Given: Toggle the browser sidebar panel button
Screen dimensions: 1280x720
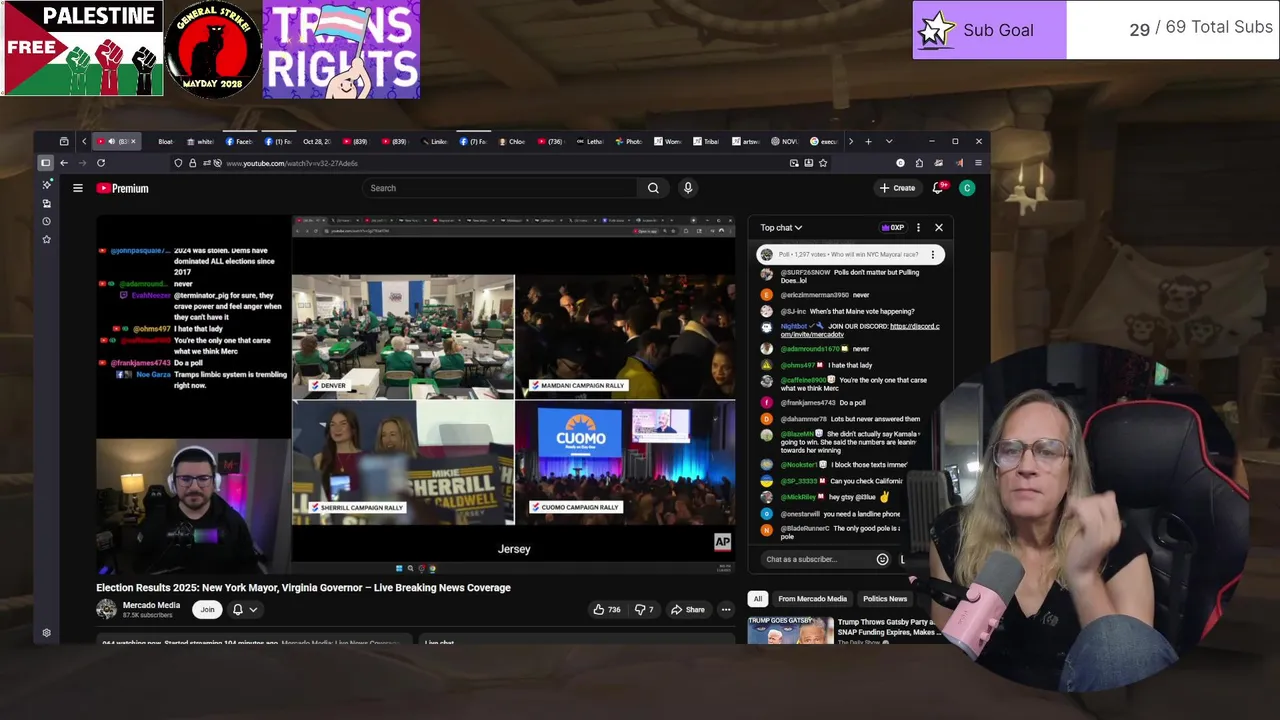Looking at the screenshot, I should coord(45,163).
